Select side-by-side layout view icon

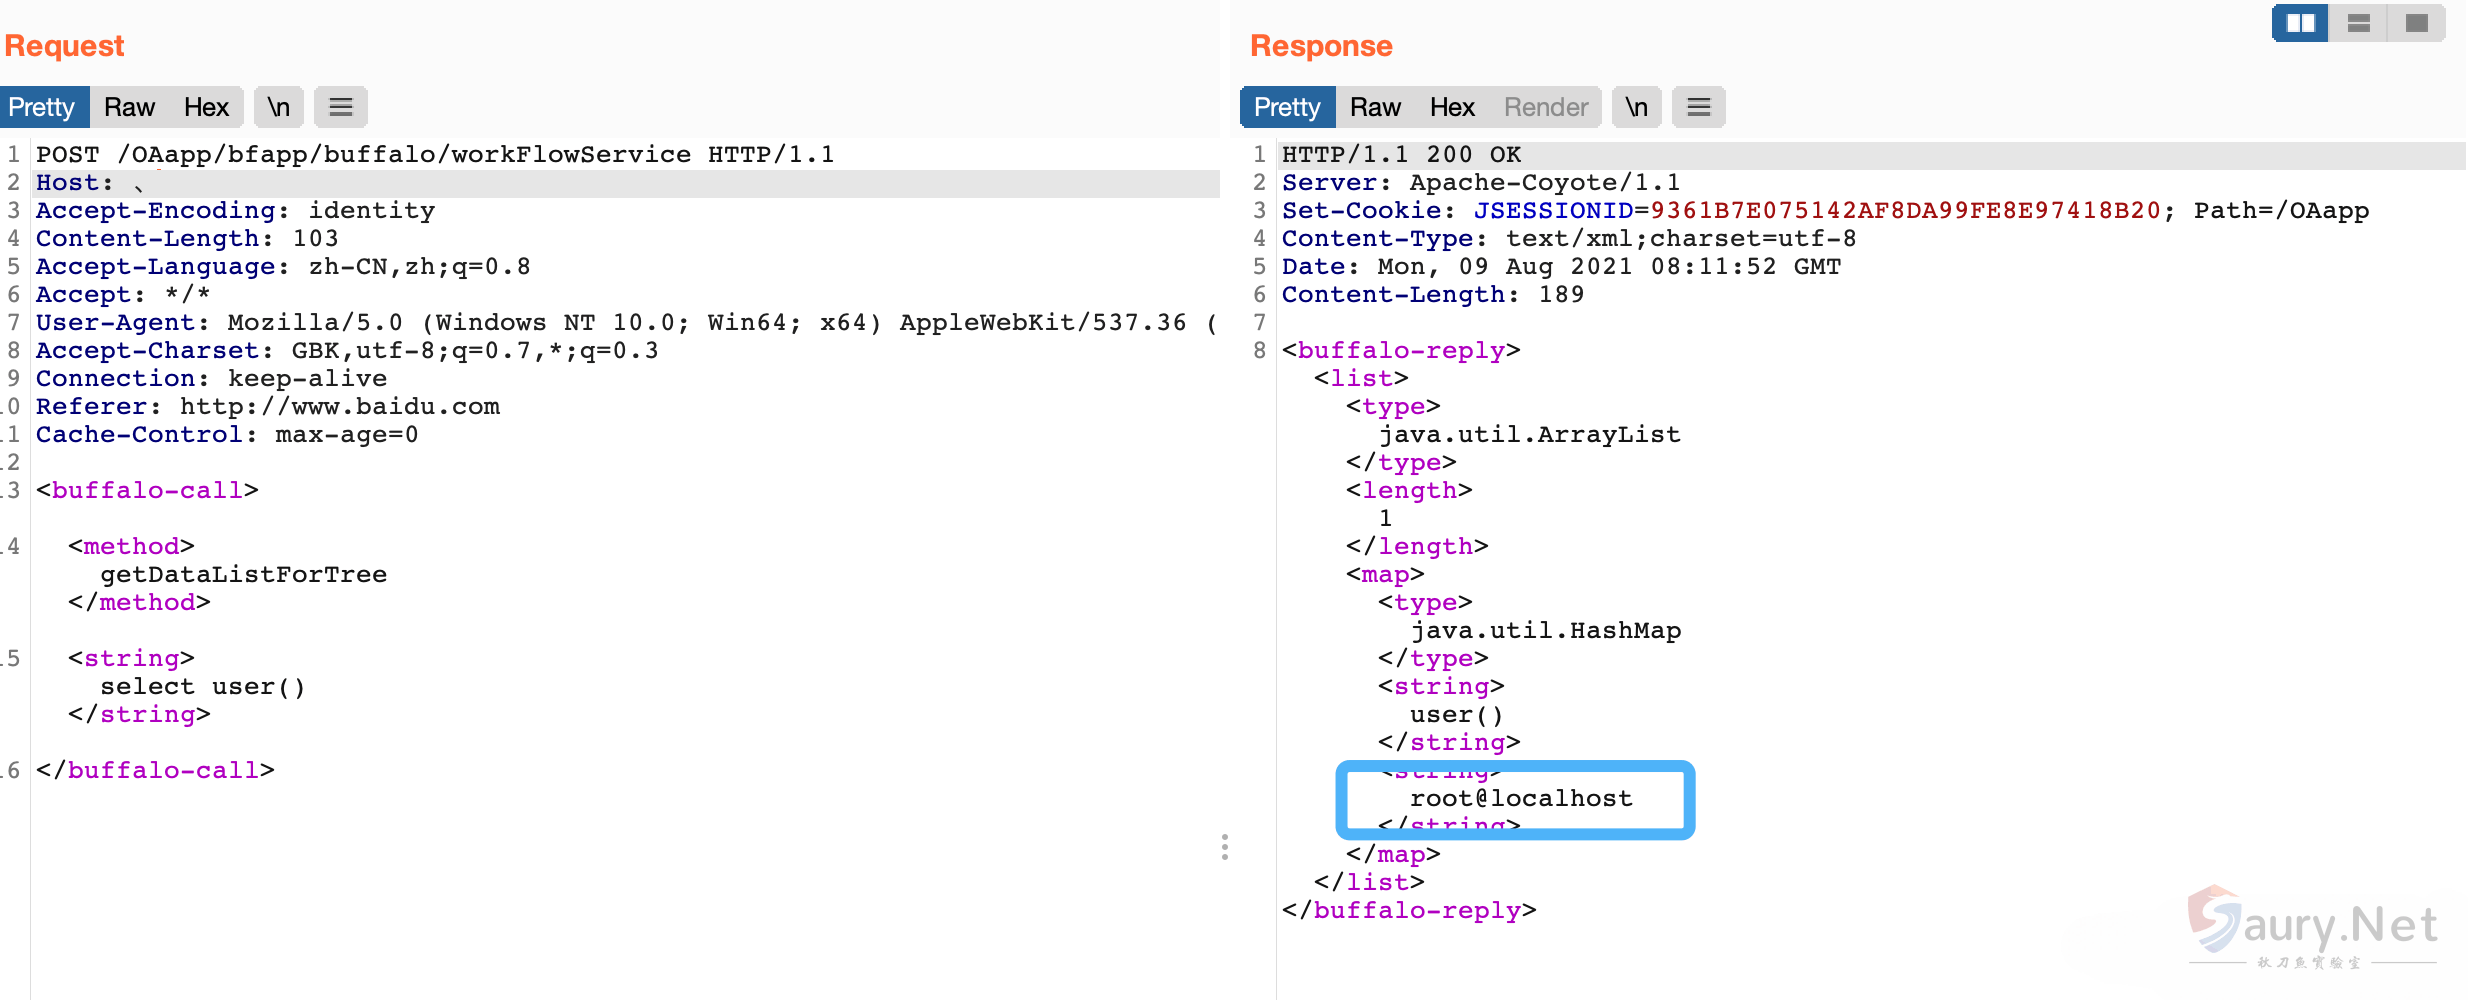coord(2300,23)
